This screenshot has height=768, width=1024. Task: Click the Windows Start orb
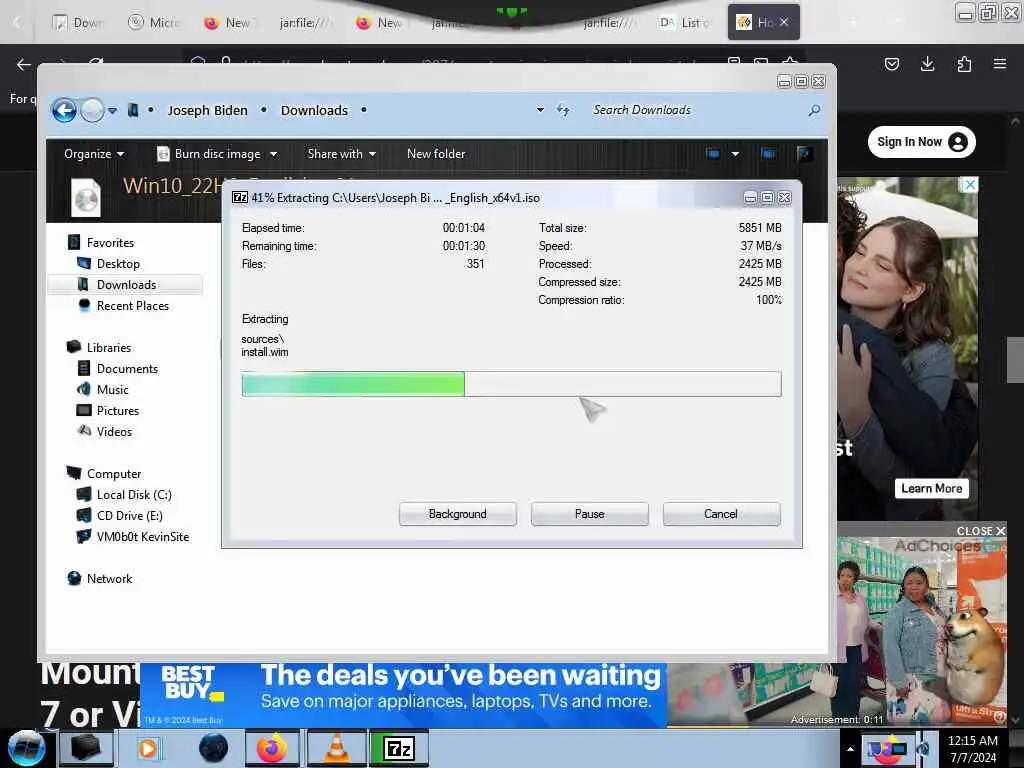[x=26, y=748]
